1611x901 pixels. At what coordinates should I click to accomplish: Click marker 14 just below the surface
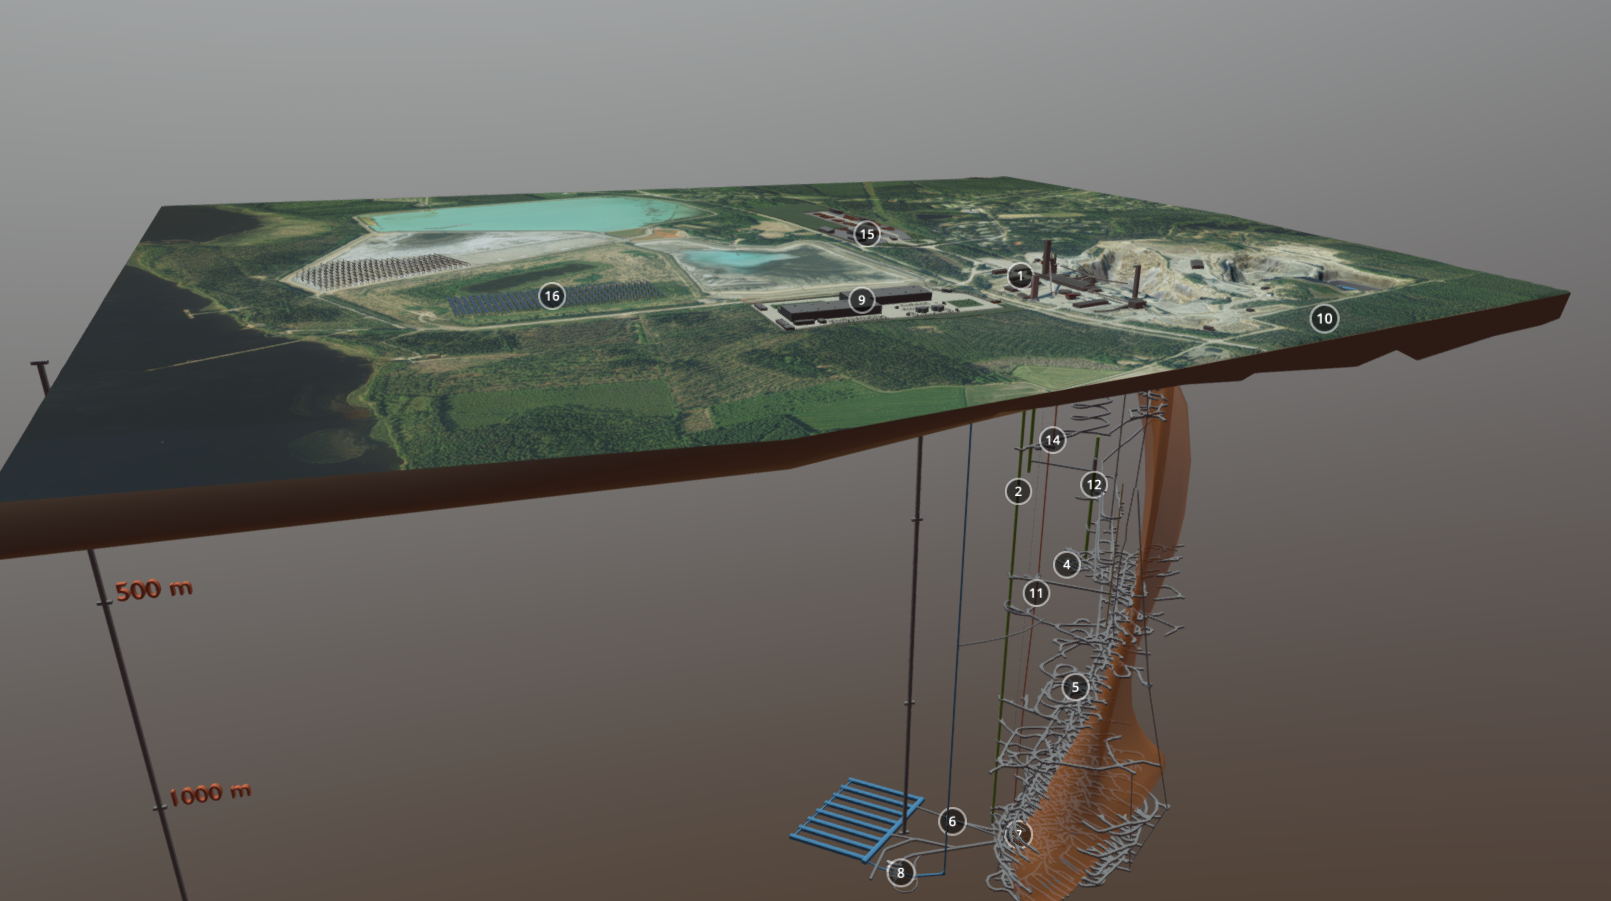tap(1052, 440)
